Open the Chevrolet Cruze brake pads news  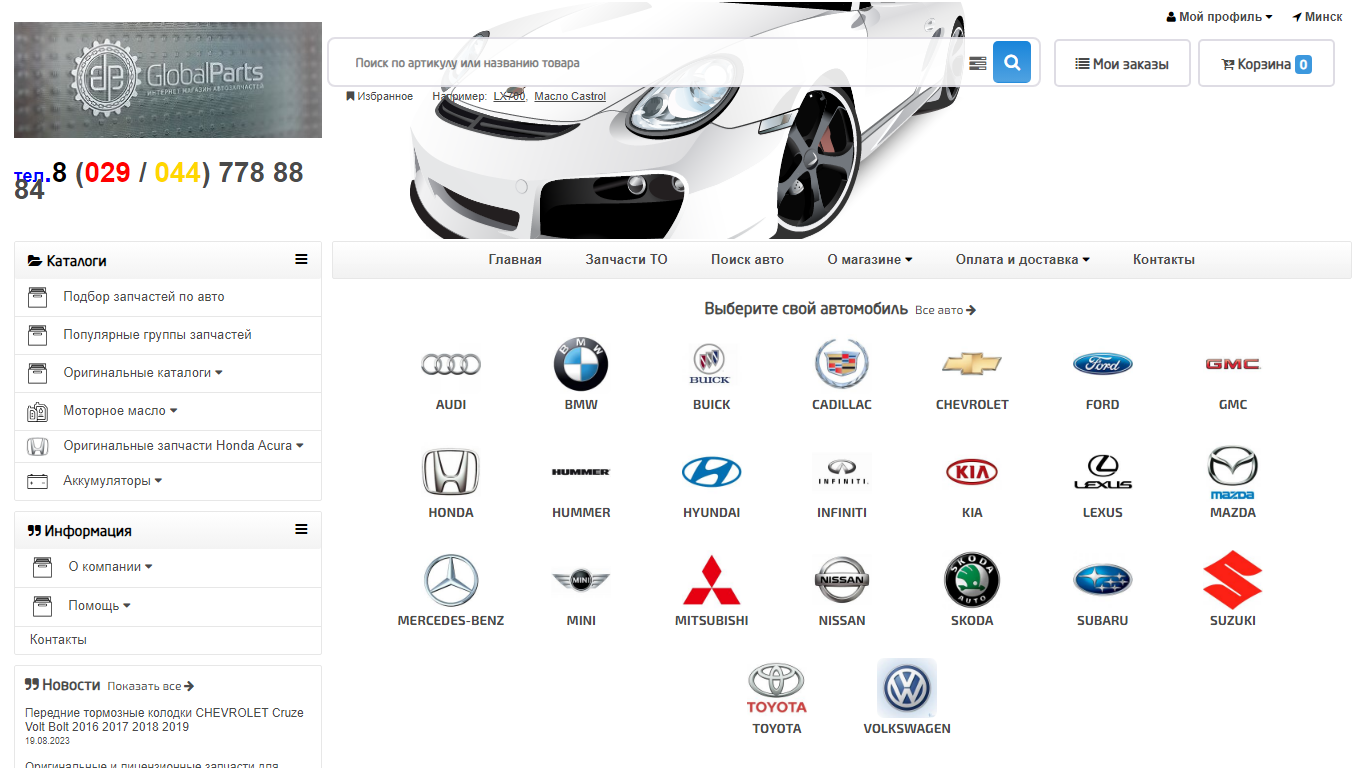tap(164, 720)
